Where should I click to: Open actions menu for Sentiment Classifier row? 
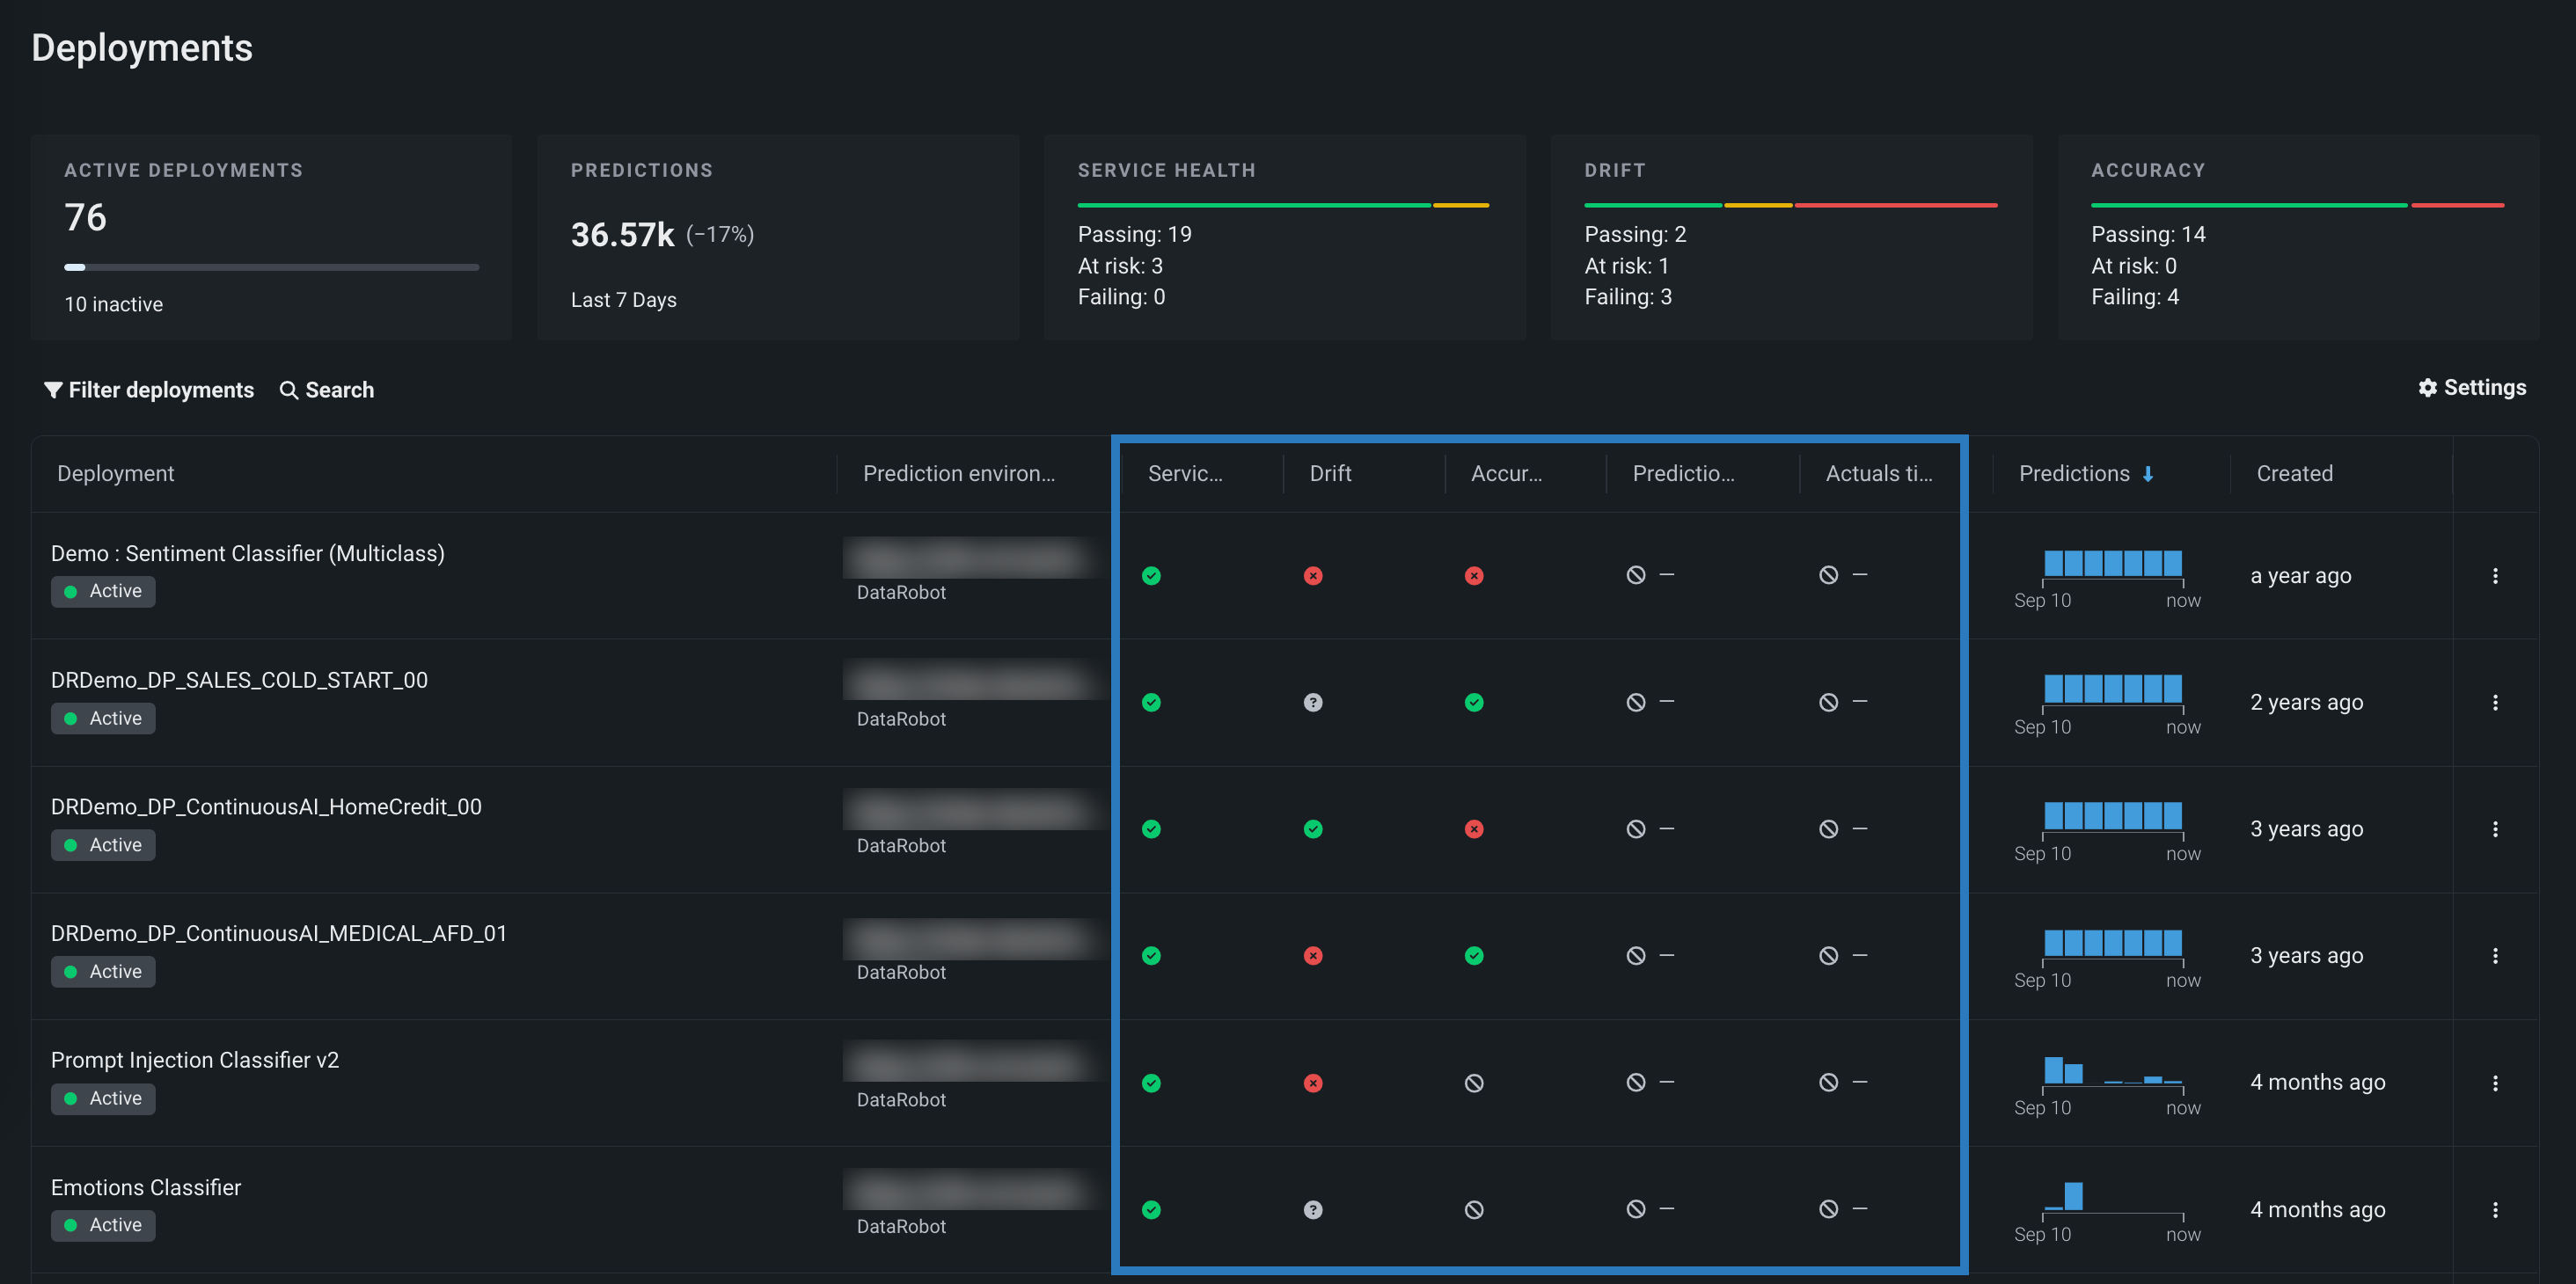pyautogui.click(x=2495, y=576)
